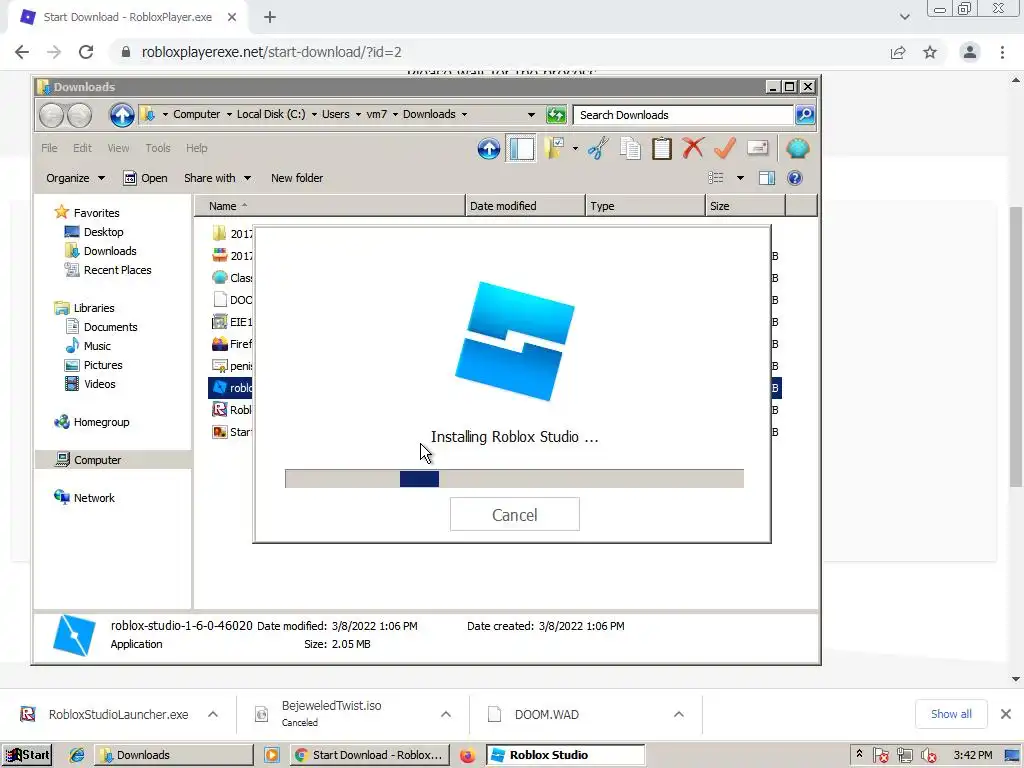This screenshot has width=1024, height=768.
Task: Expand the Share with dropdown
Action: tap(217, 178)
